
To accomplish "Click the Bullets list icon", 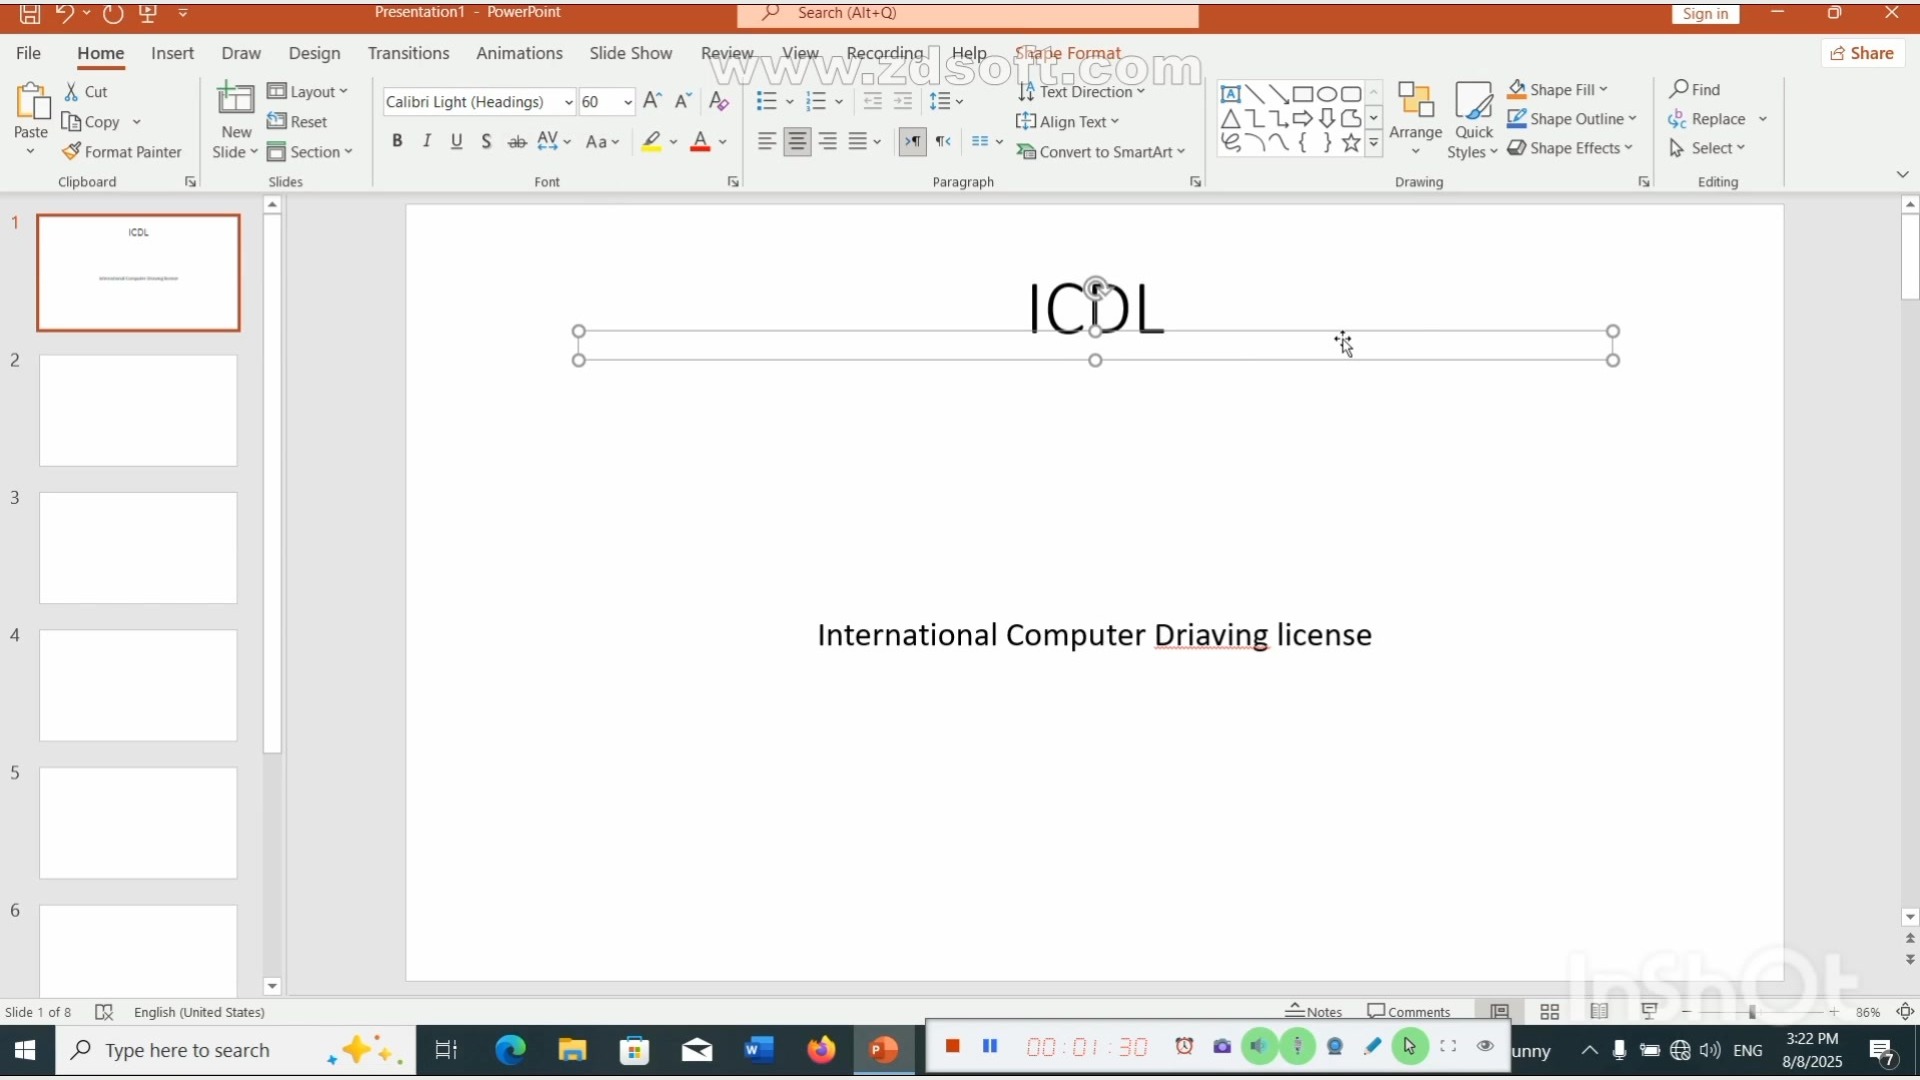I will [767, 101].
